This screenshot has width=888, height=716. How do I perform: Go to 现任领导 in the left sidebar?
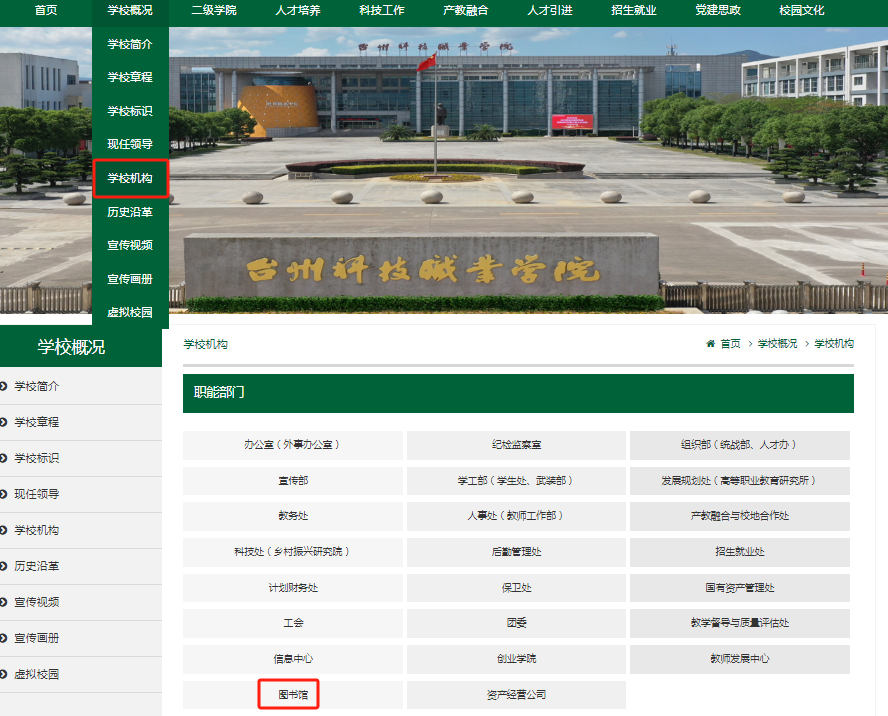click(37, 494)
